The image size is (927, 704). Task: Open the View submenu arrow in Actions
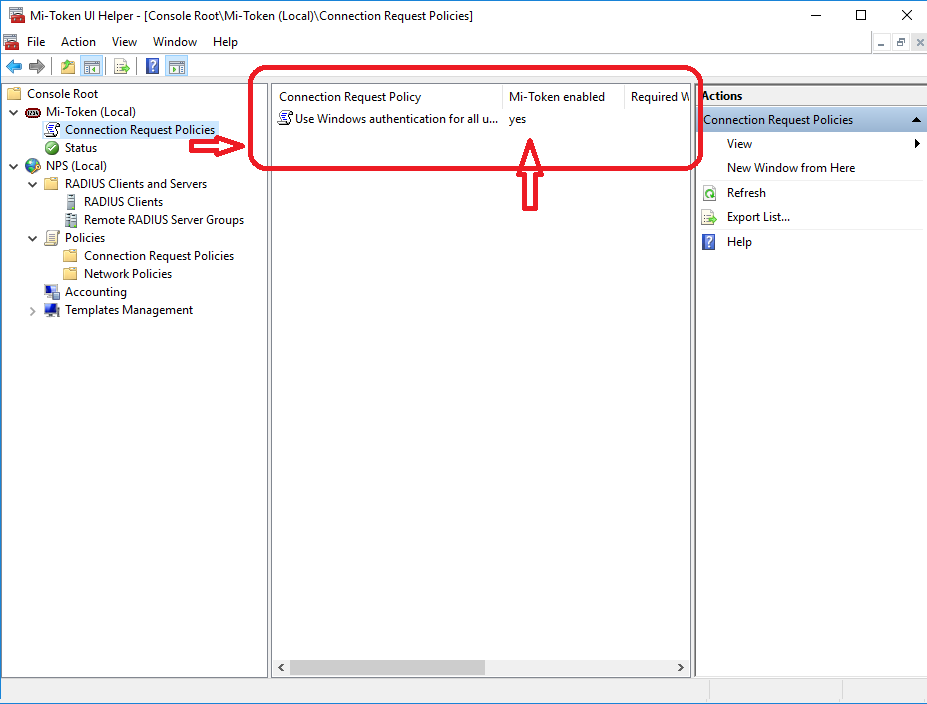917,144
